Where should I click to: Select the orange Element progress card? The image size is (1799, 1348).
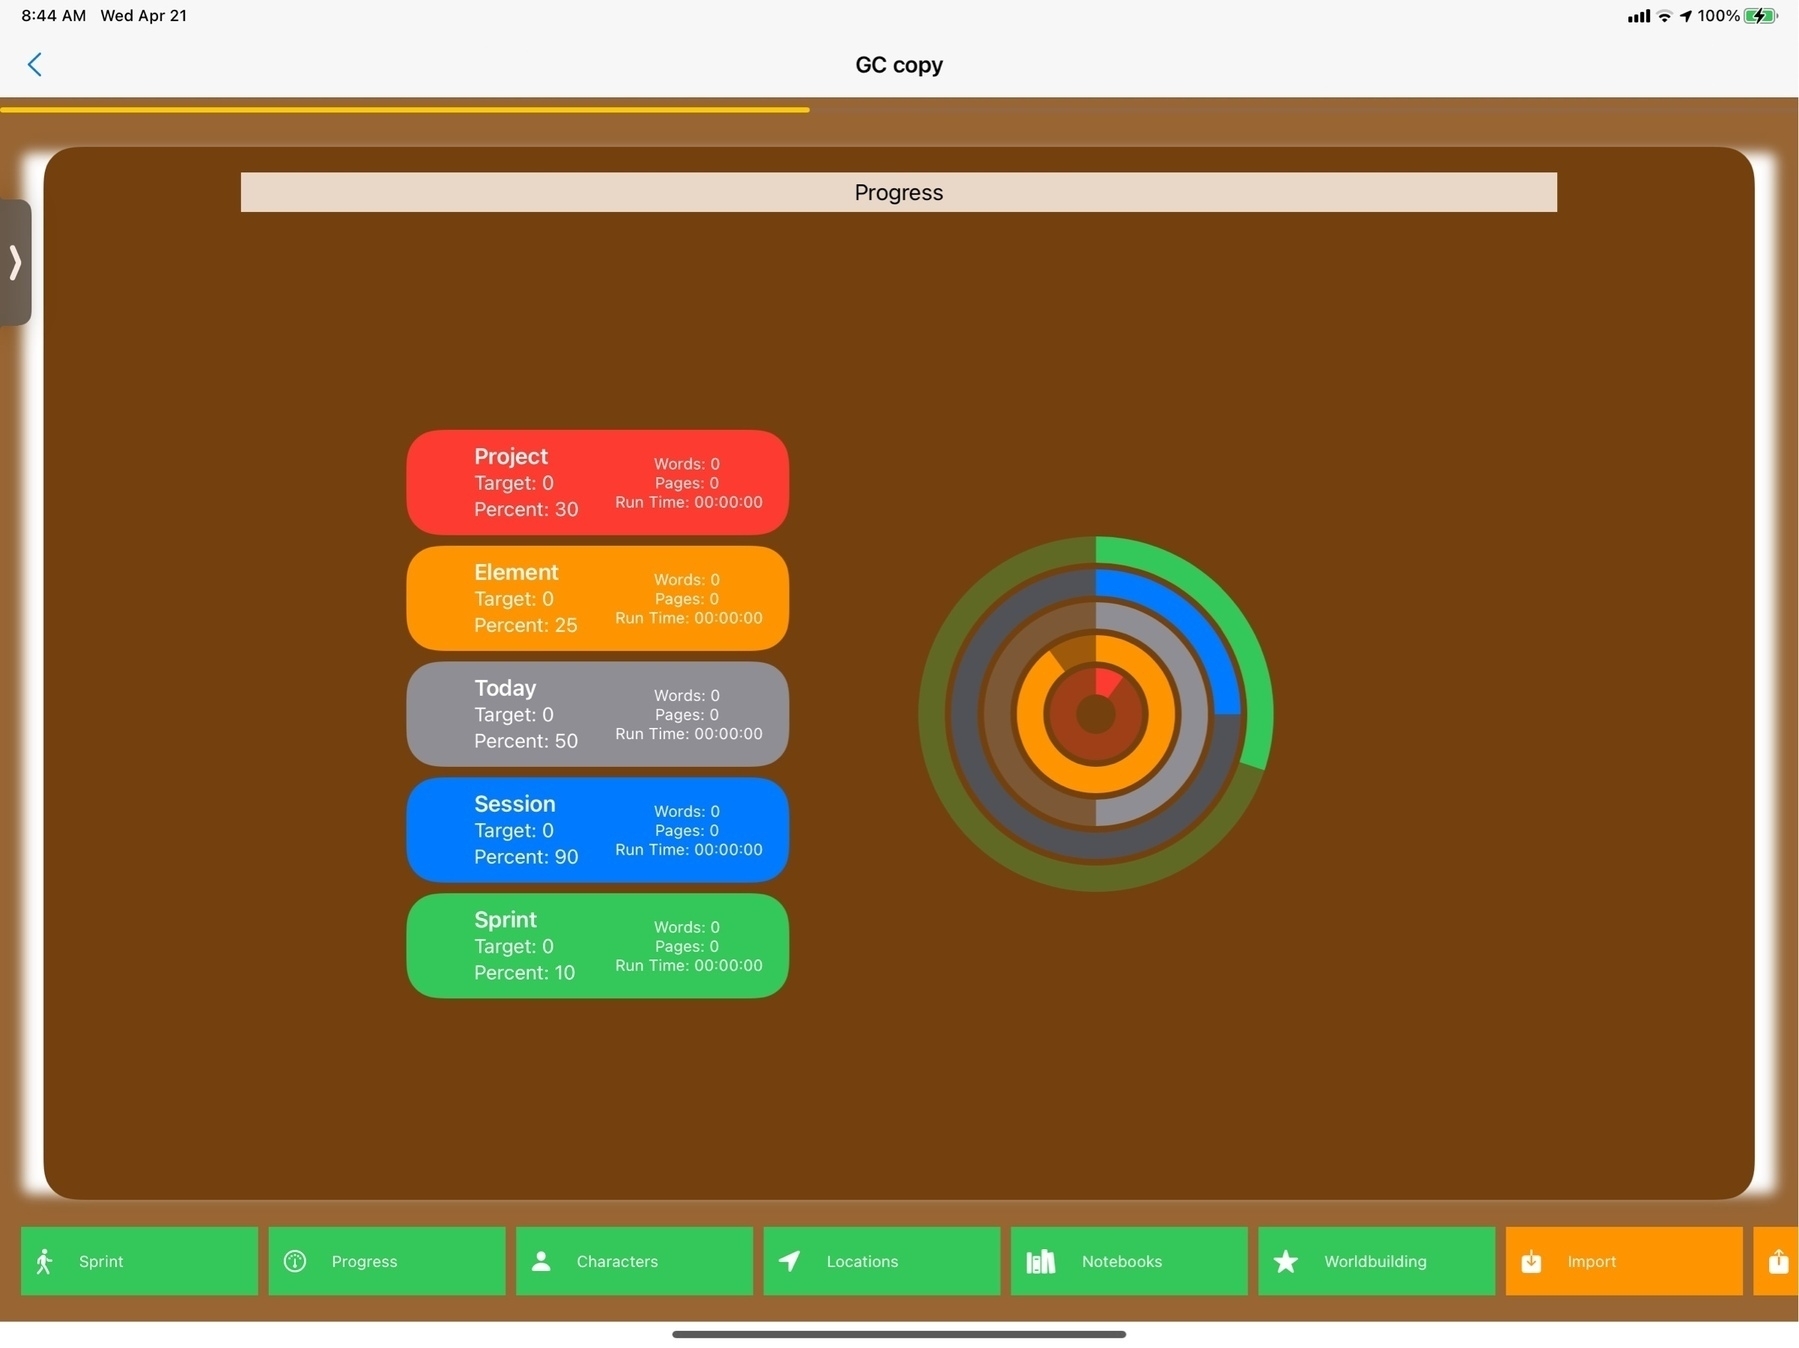click(x=597, y=598)
